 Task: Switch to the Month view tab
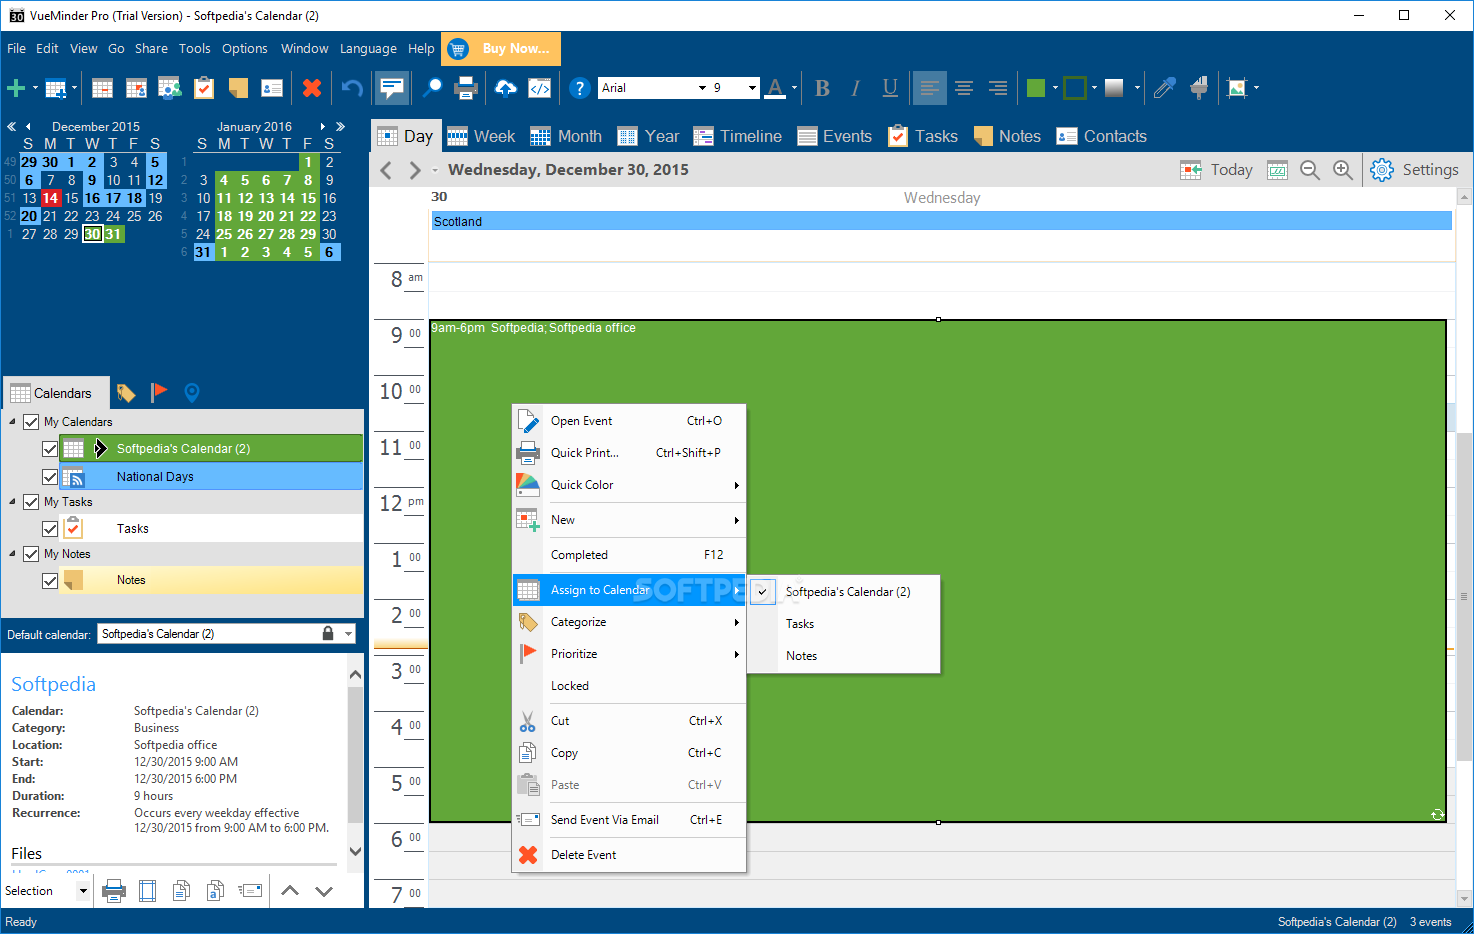point(566,136)
